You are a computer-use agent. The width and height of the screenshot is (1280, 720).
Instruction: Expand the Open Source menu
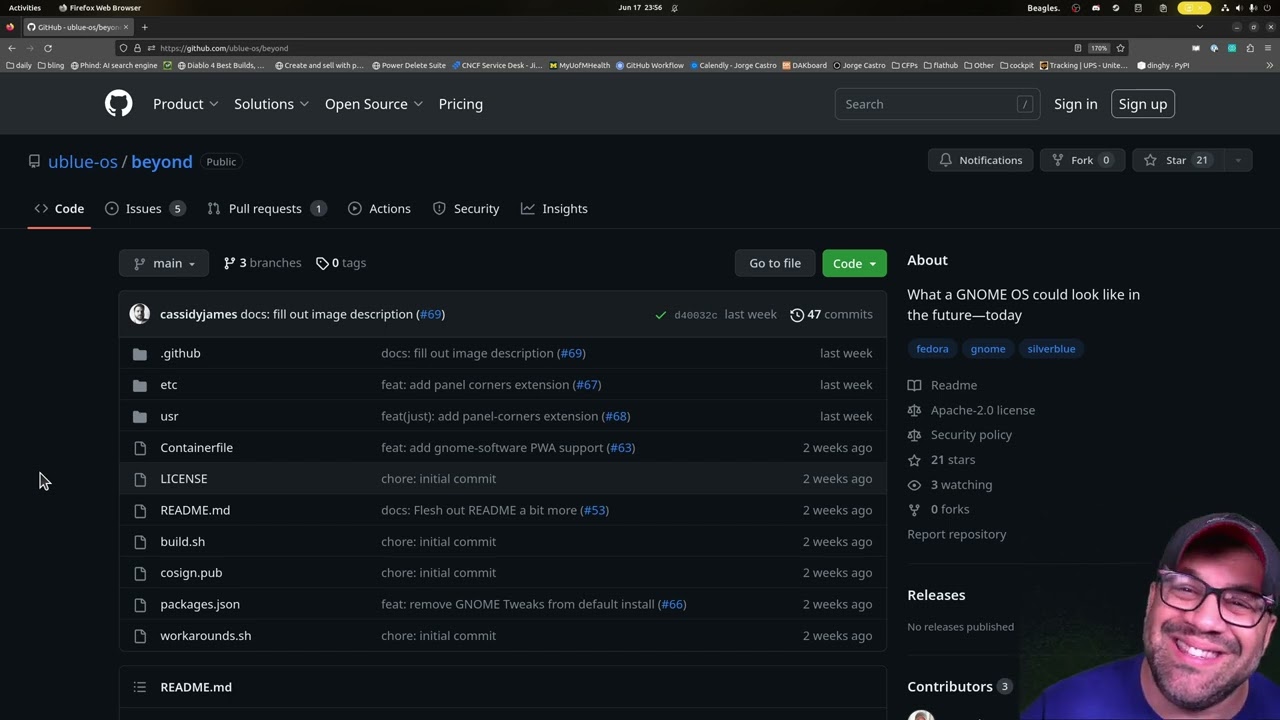pyautogui.click(x=374, y=104)
